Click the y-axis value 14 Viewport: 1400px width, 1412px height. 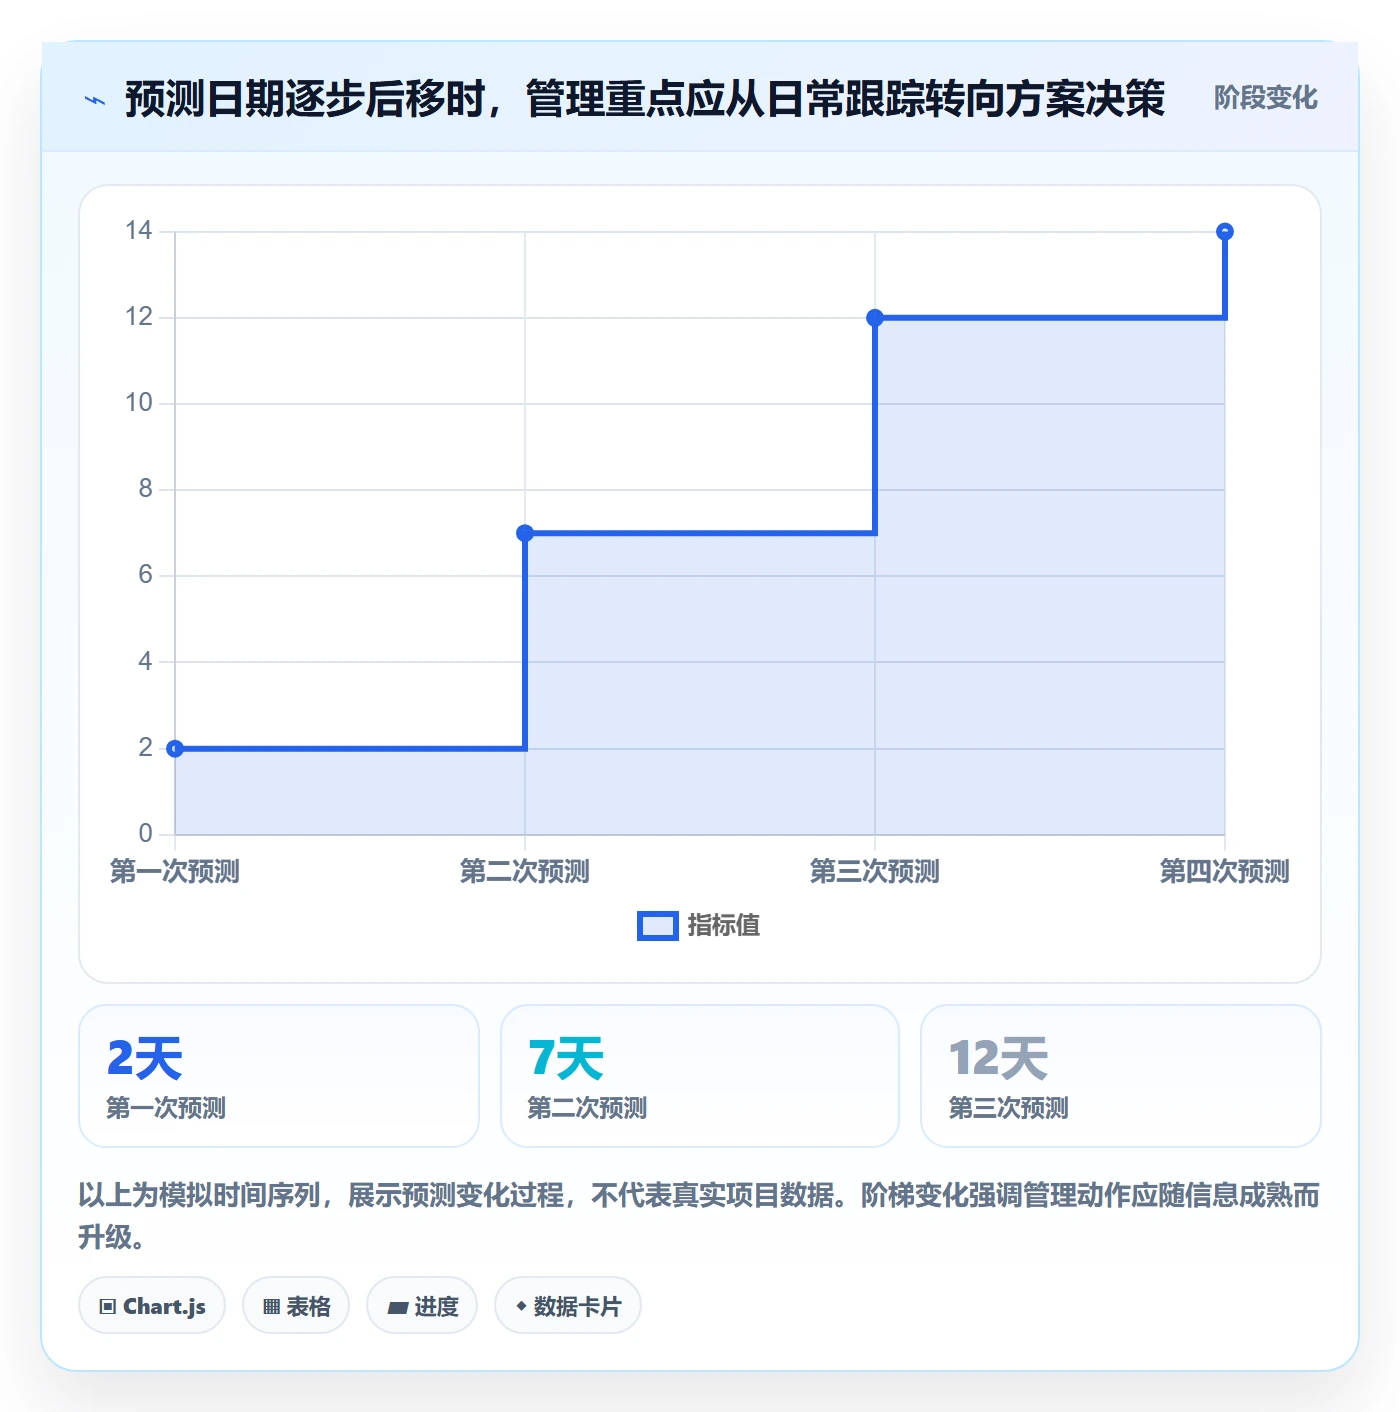[x=139, y=231]
